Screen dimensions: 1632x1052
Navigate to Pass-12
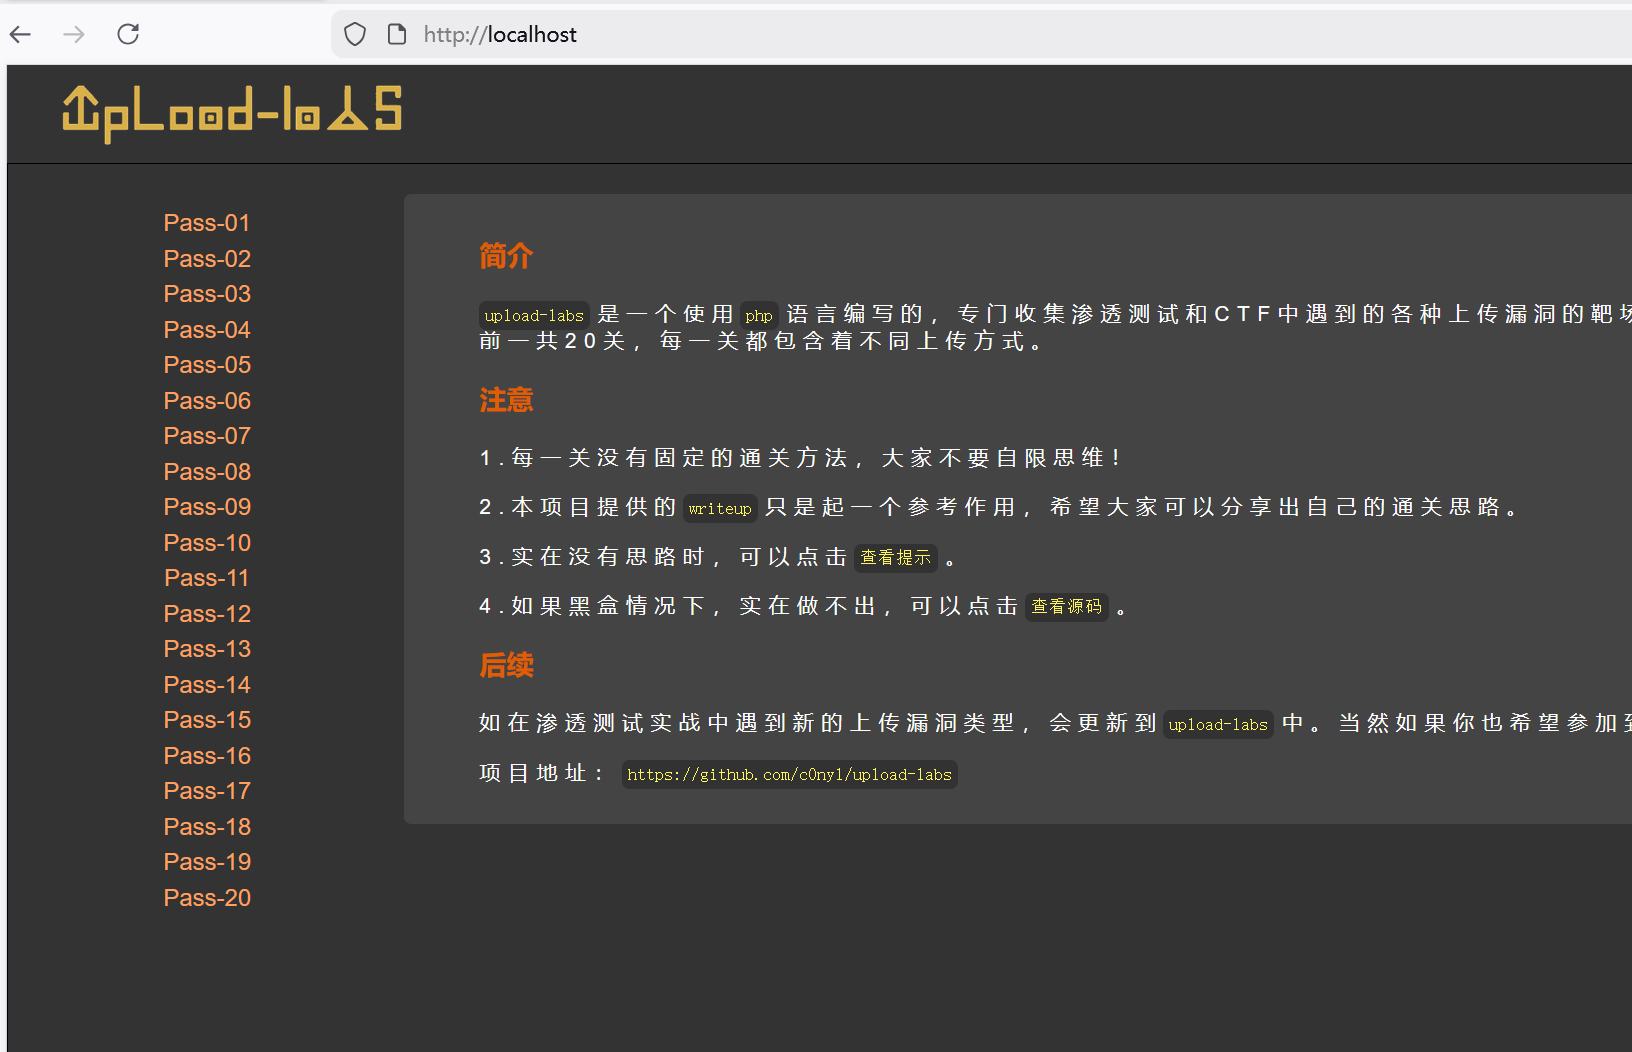pos(207,614)
